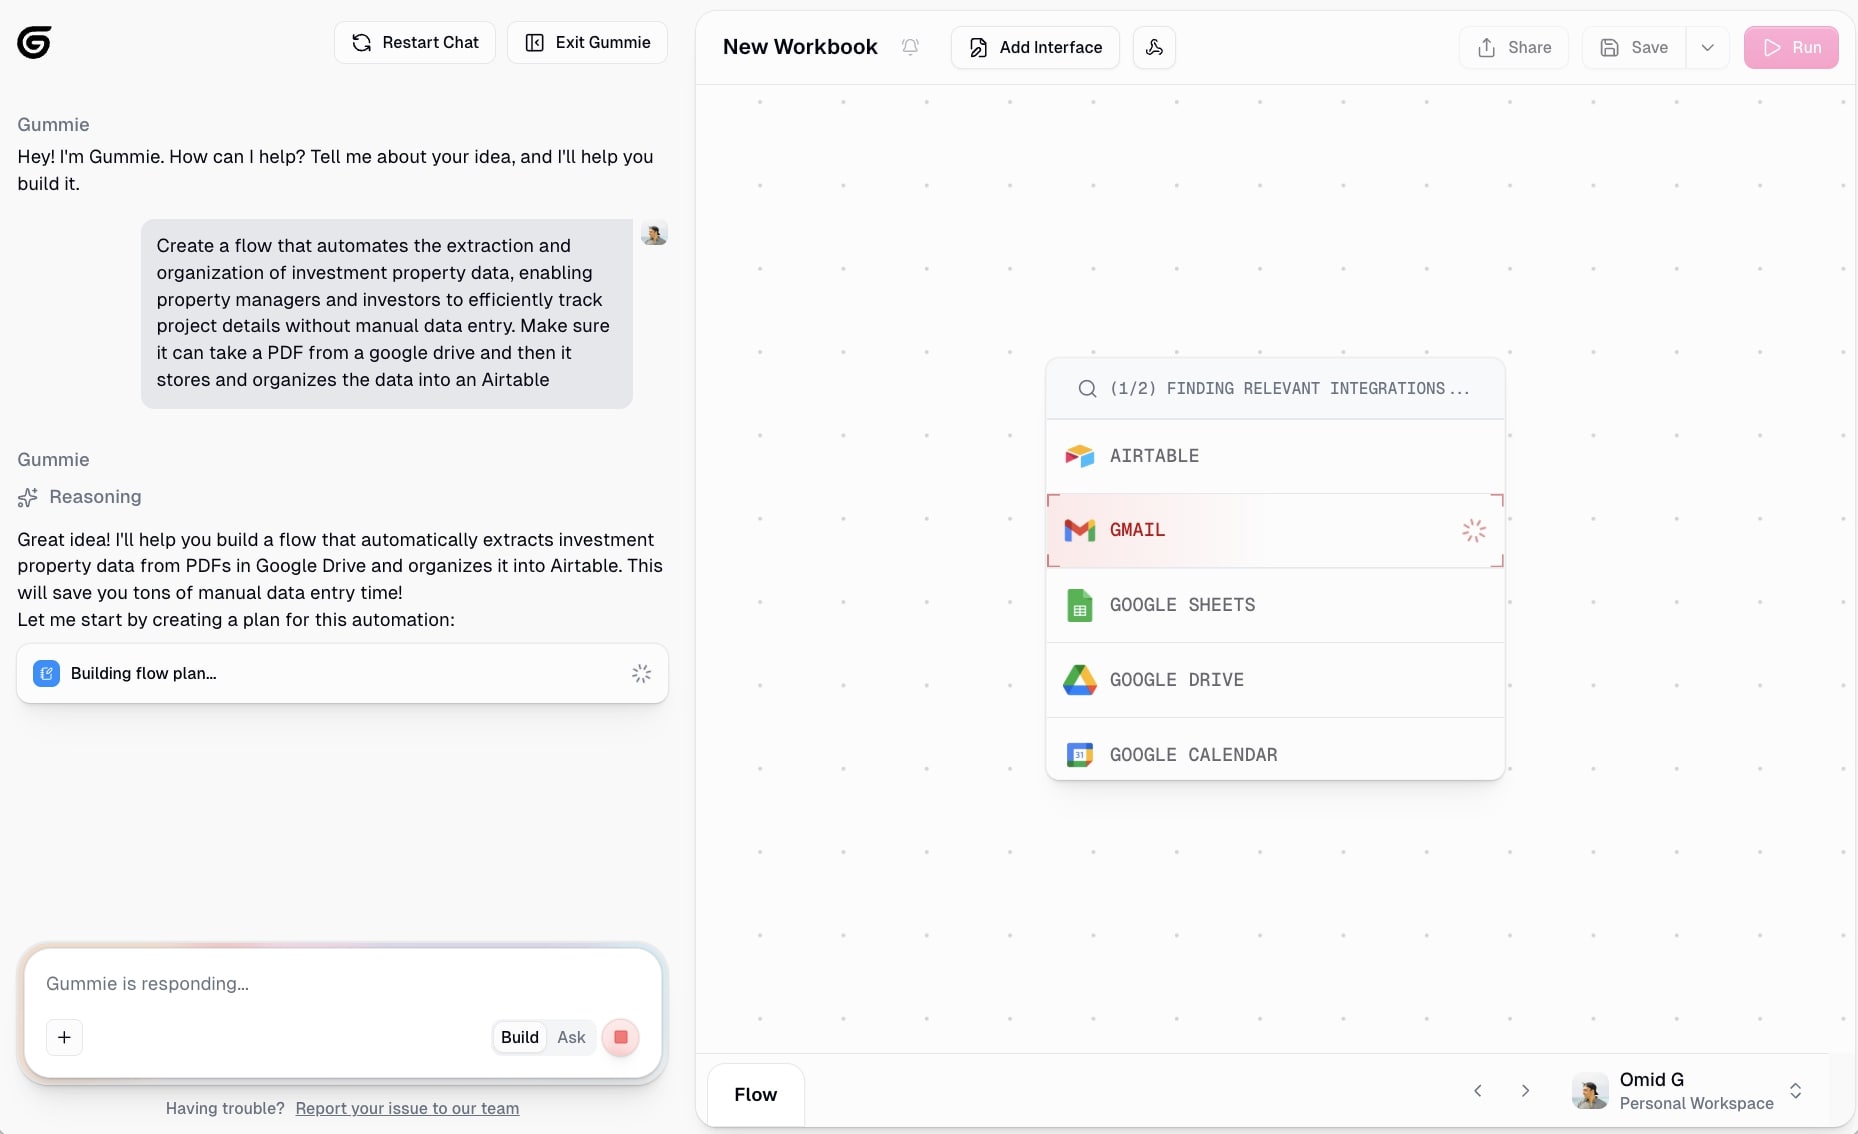1858x1134 pixels.
Task: Click the user avatar beside the chat message
Action: tap(654, 233)
